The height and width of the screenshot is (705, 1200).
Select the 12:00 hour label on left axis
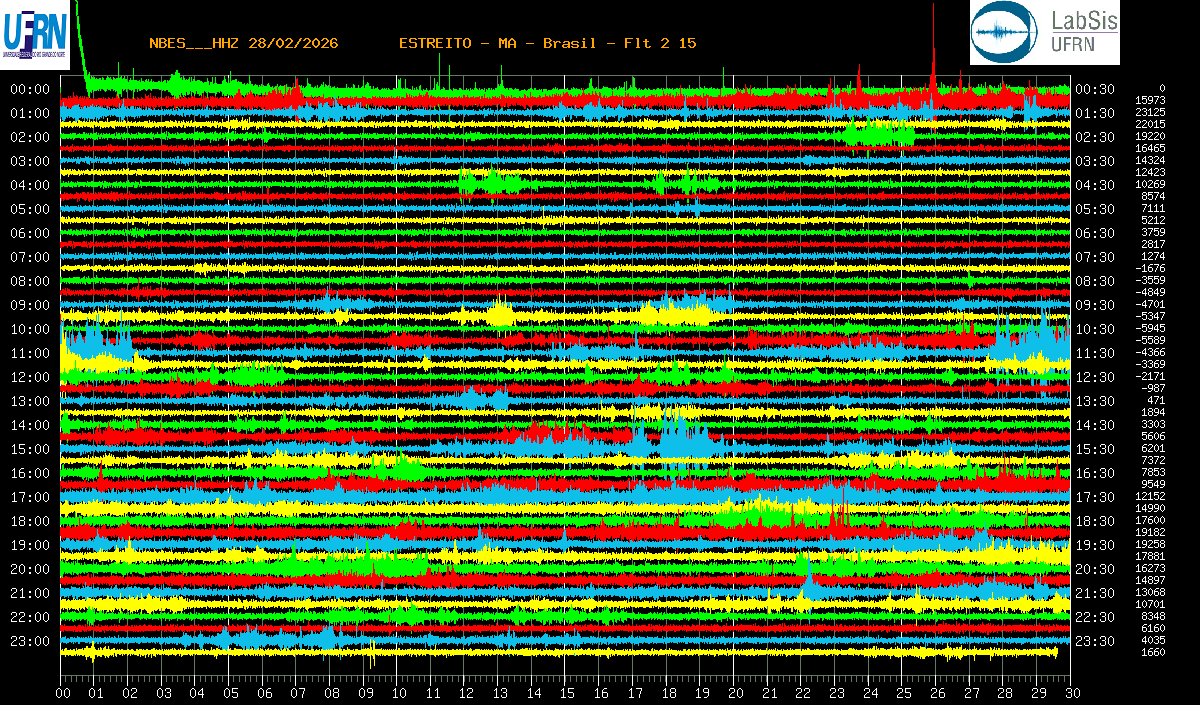[30, 377]
